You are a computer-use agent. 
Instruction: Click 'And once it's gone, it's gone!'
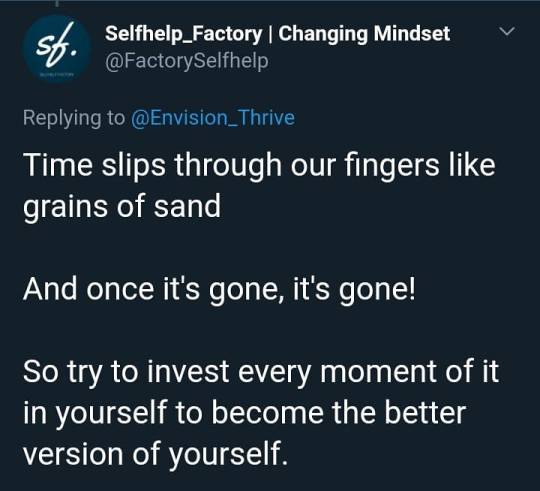click(219, 289)
